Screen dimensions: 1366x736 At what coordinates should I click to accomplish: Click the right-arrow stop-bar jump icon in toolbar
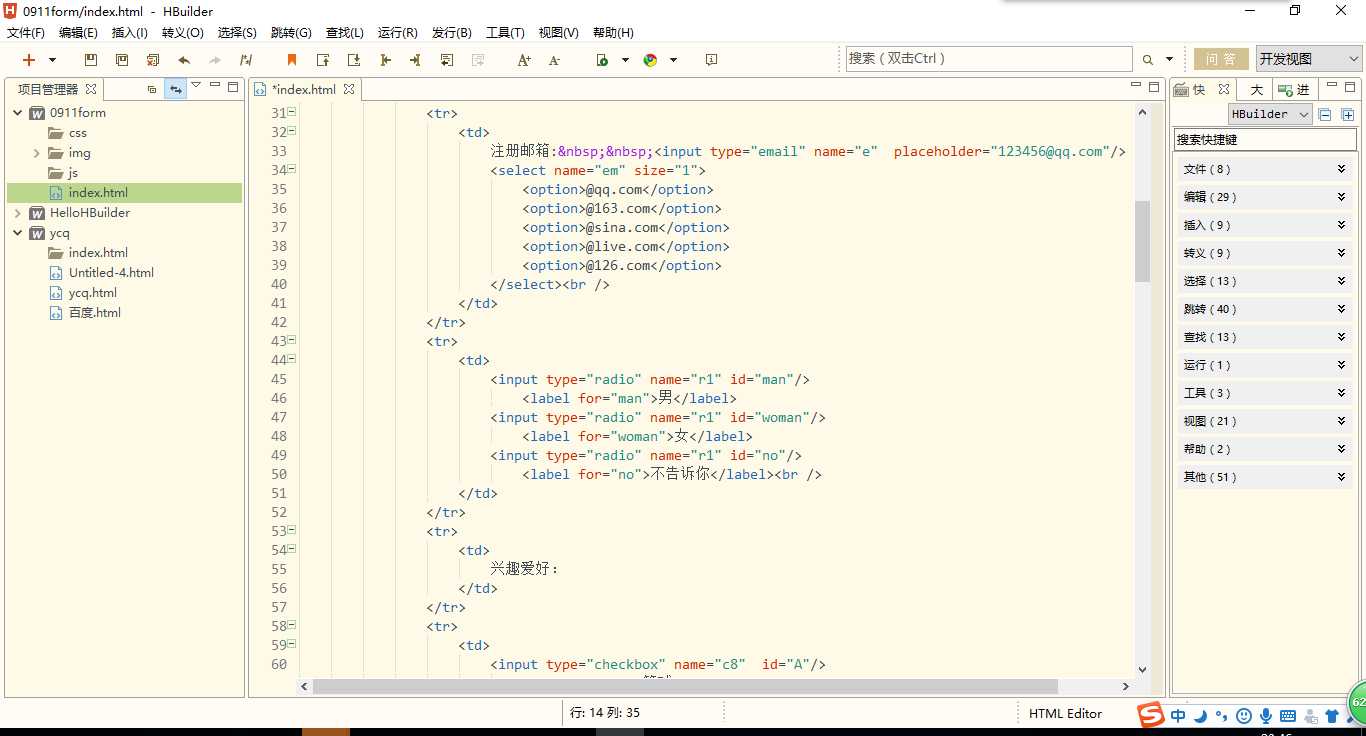point(415,60)
